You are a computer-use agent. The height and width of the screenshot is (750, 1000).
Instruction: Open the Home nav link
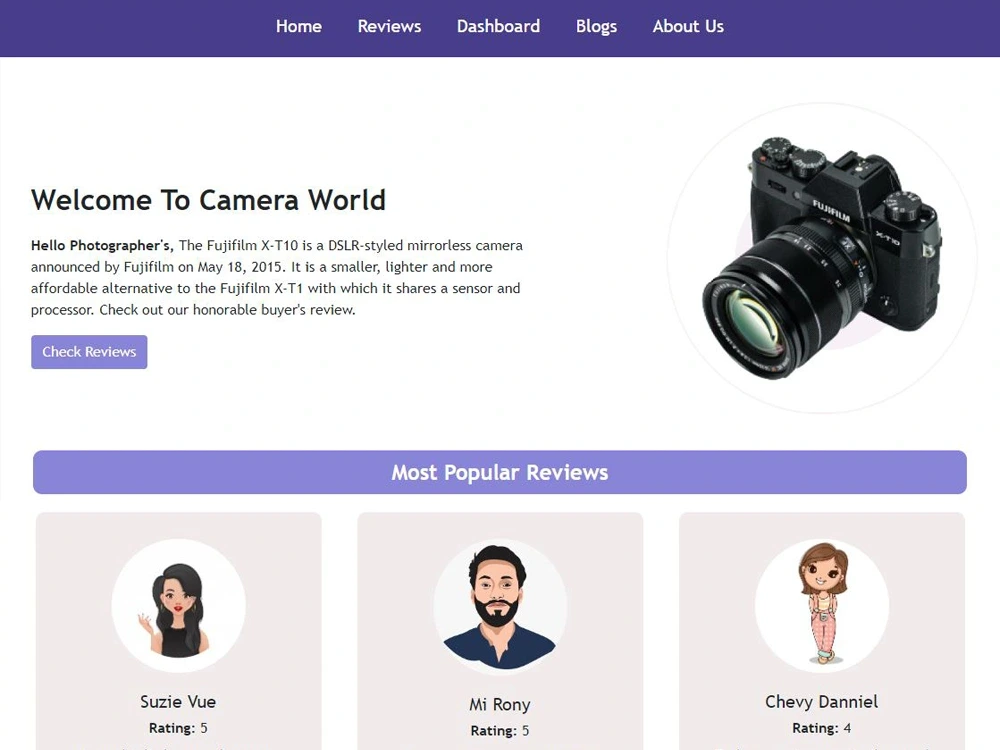(298, 26)
